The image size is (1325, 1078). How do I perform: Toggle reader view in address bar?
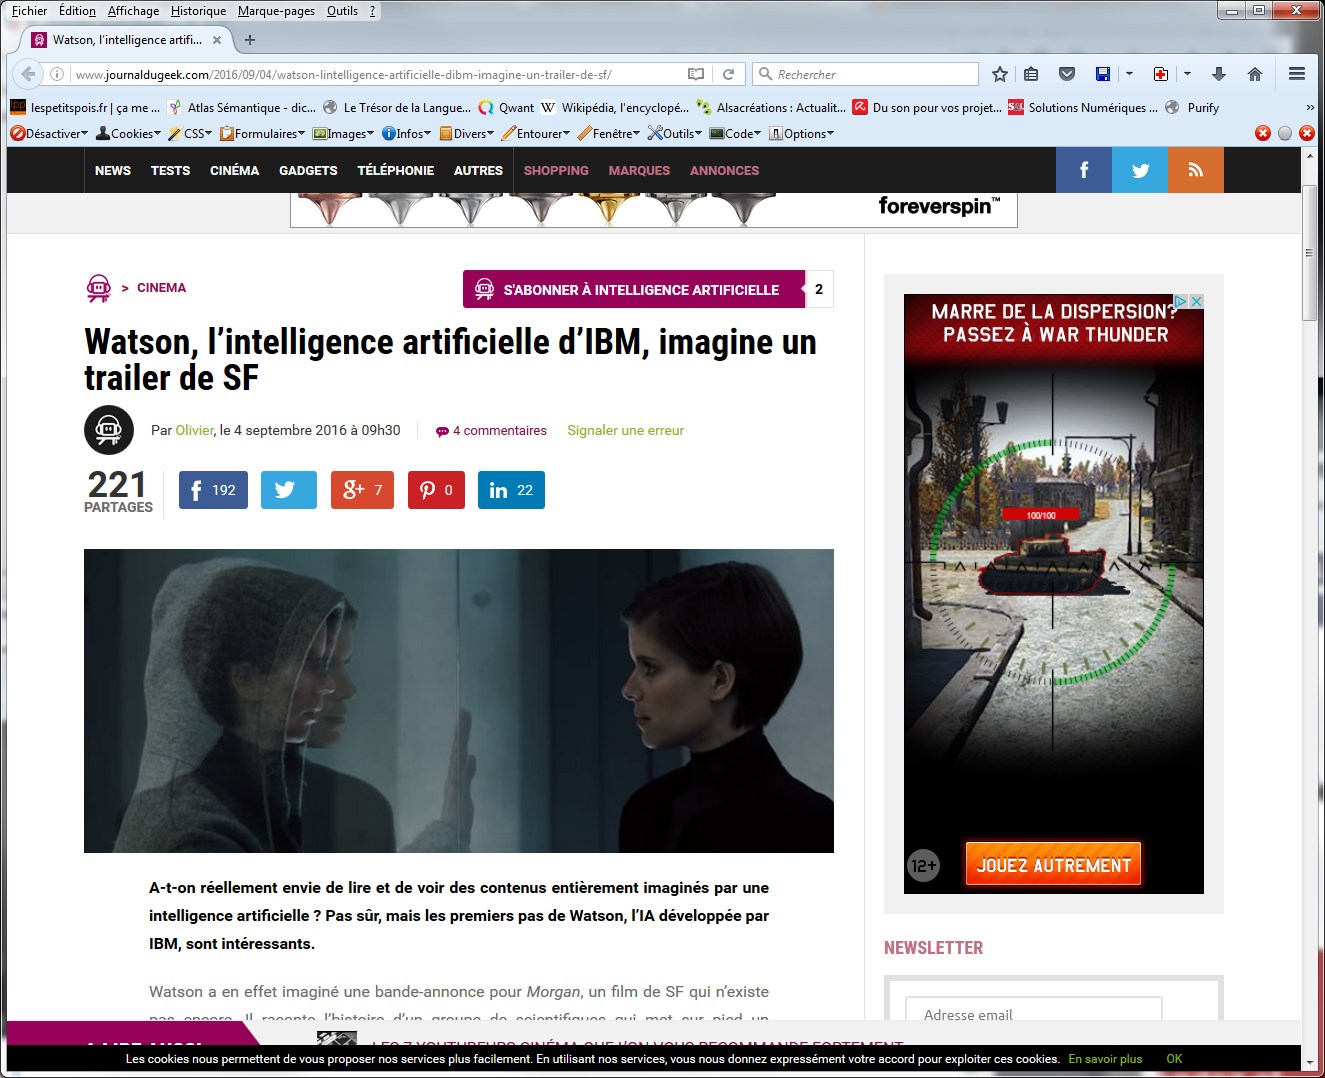click(696, 74)
